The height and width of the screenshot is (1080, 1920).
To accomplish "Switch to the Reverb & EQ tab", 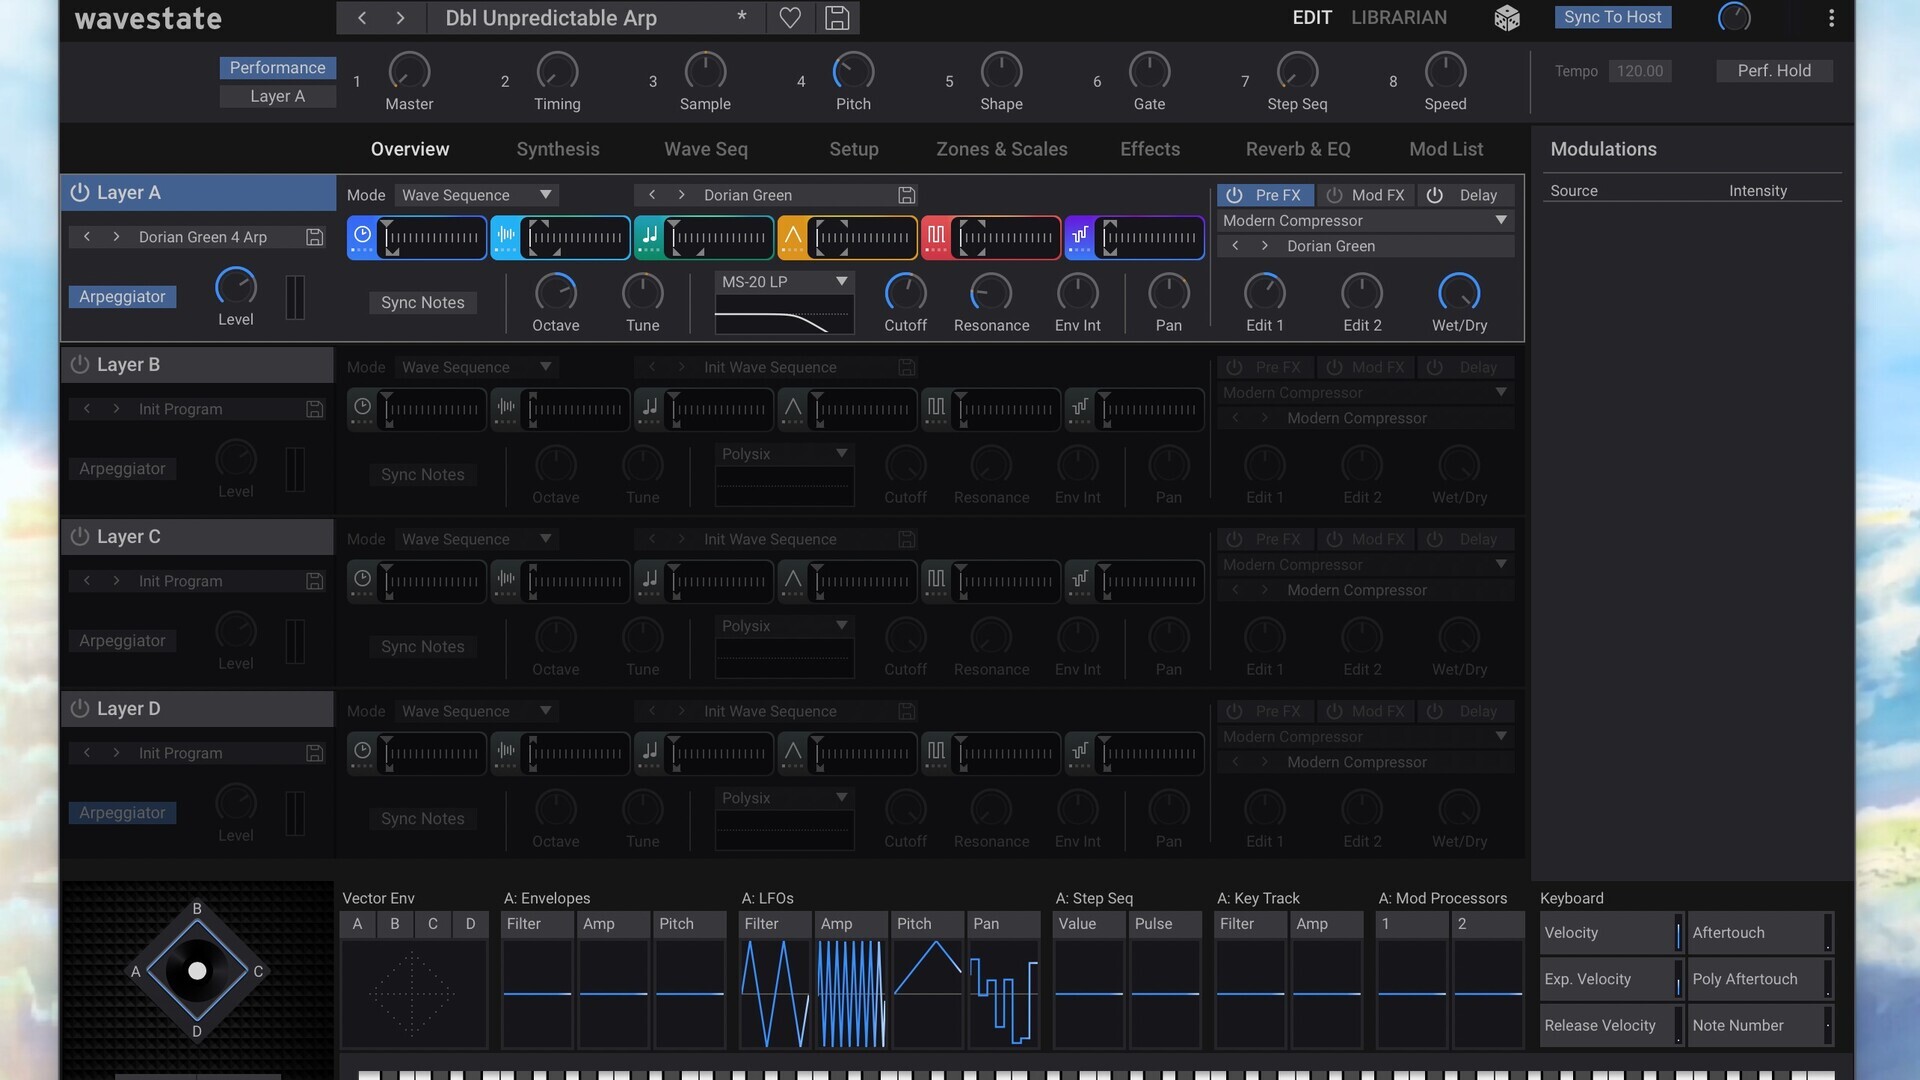I will pyautogui.click(x=1298, y=149).
